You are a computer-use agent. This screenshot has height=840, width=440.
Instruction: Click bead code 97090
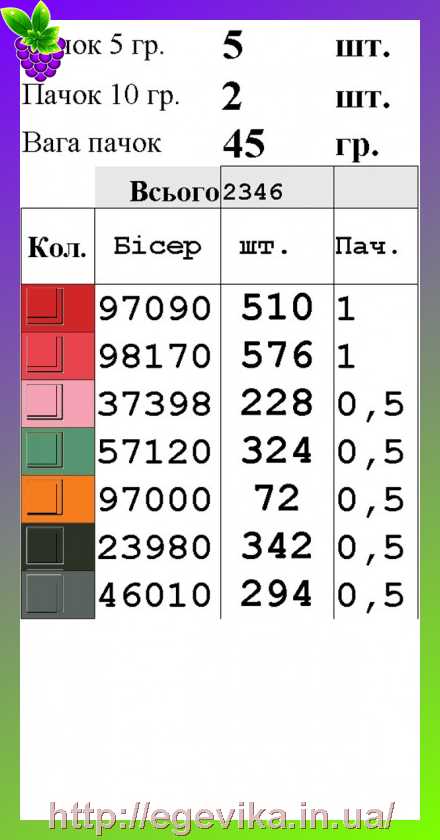point(154,309)
